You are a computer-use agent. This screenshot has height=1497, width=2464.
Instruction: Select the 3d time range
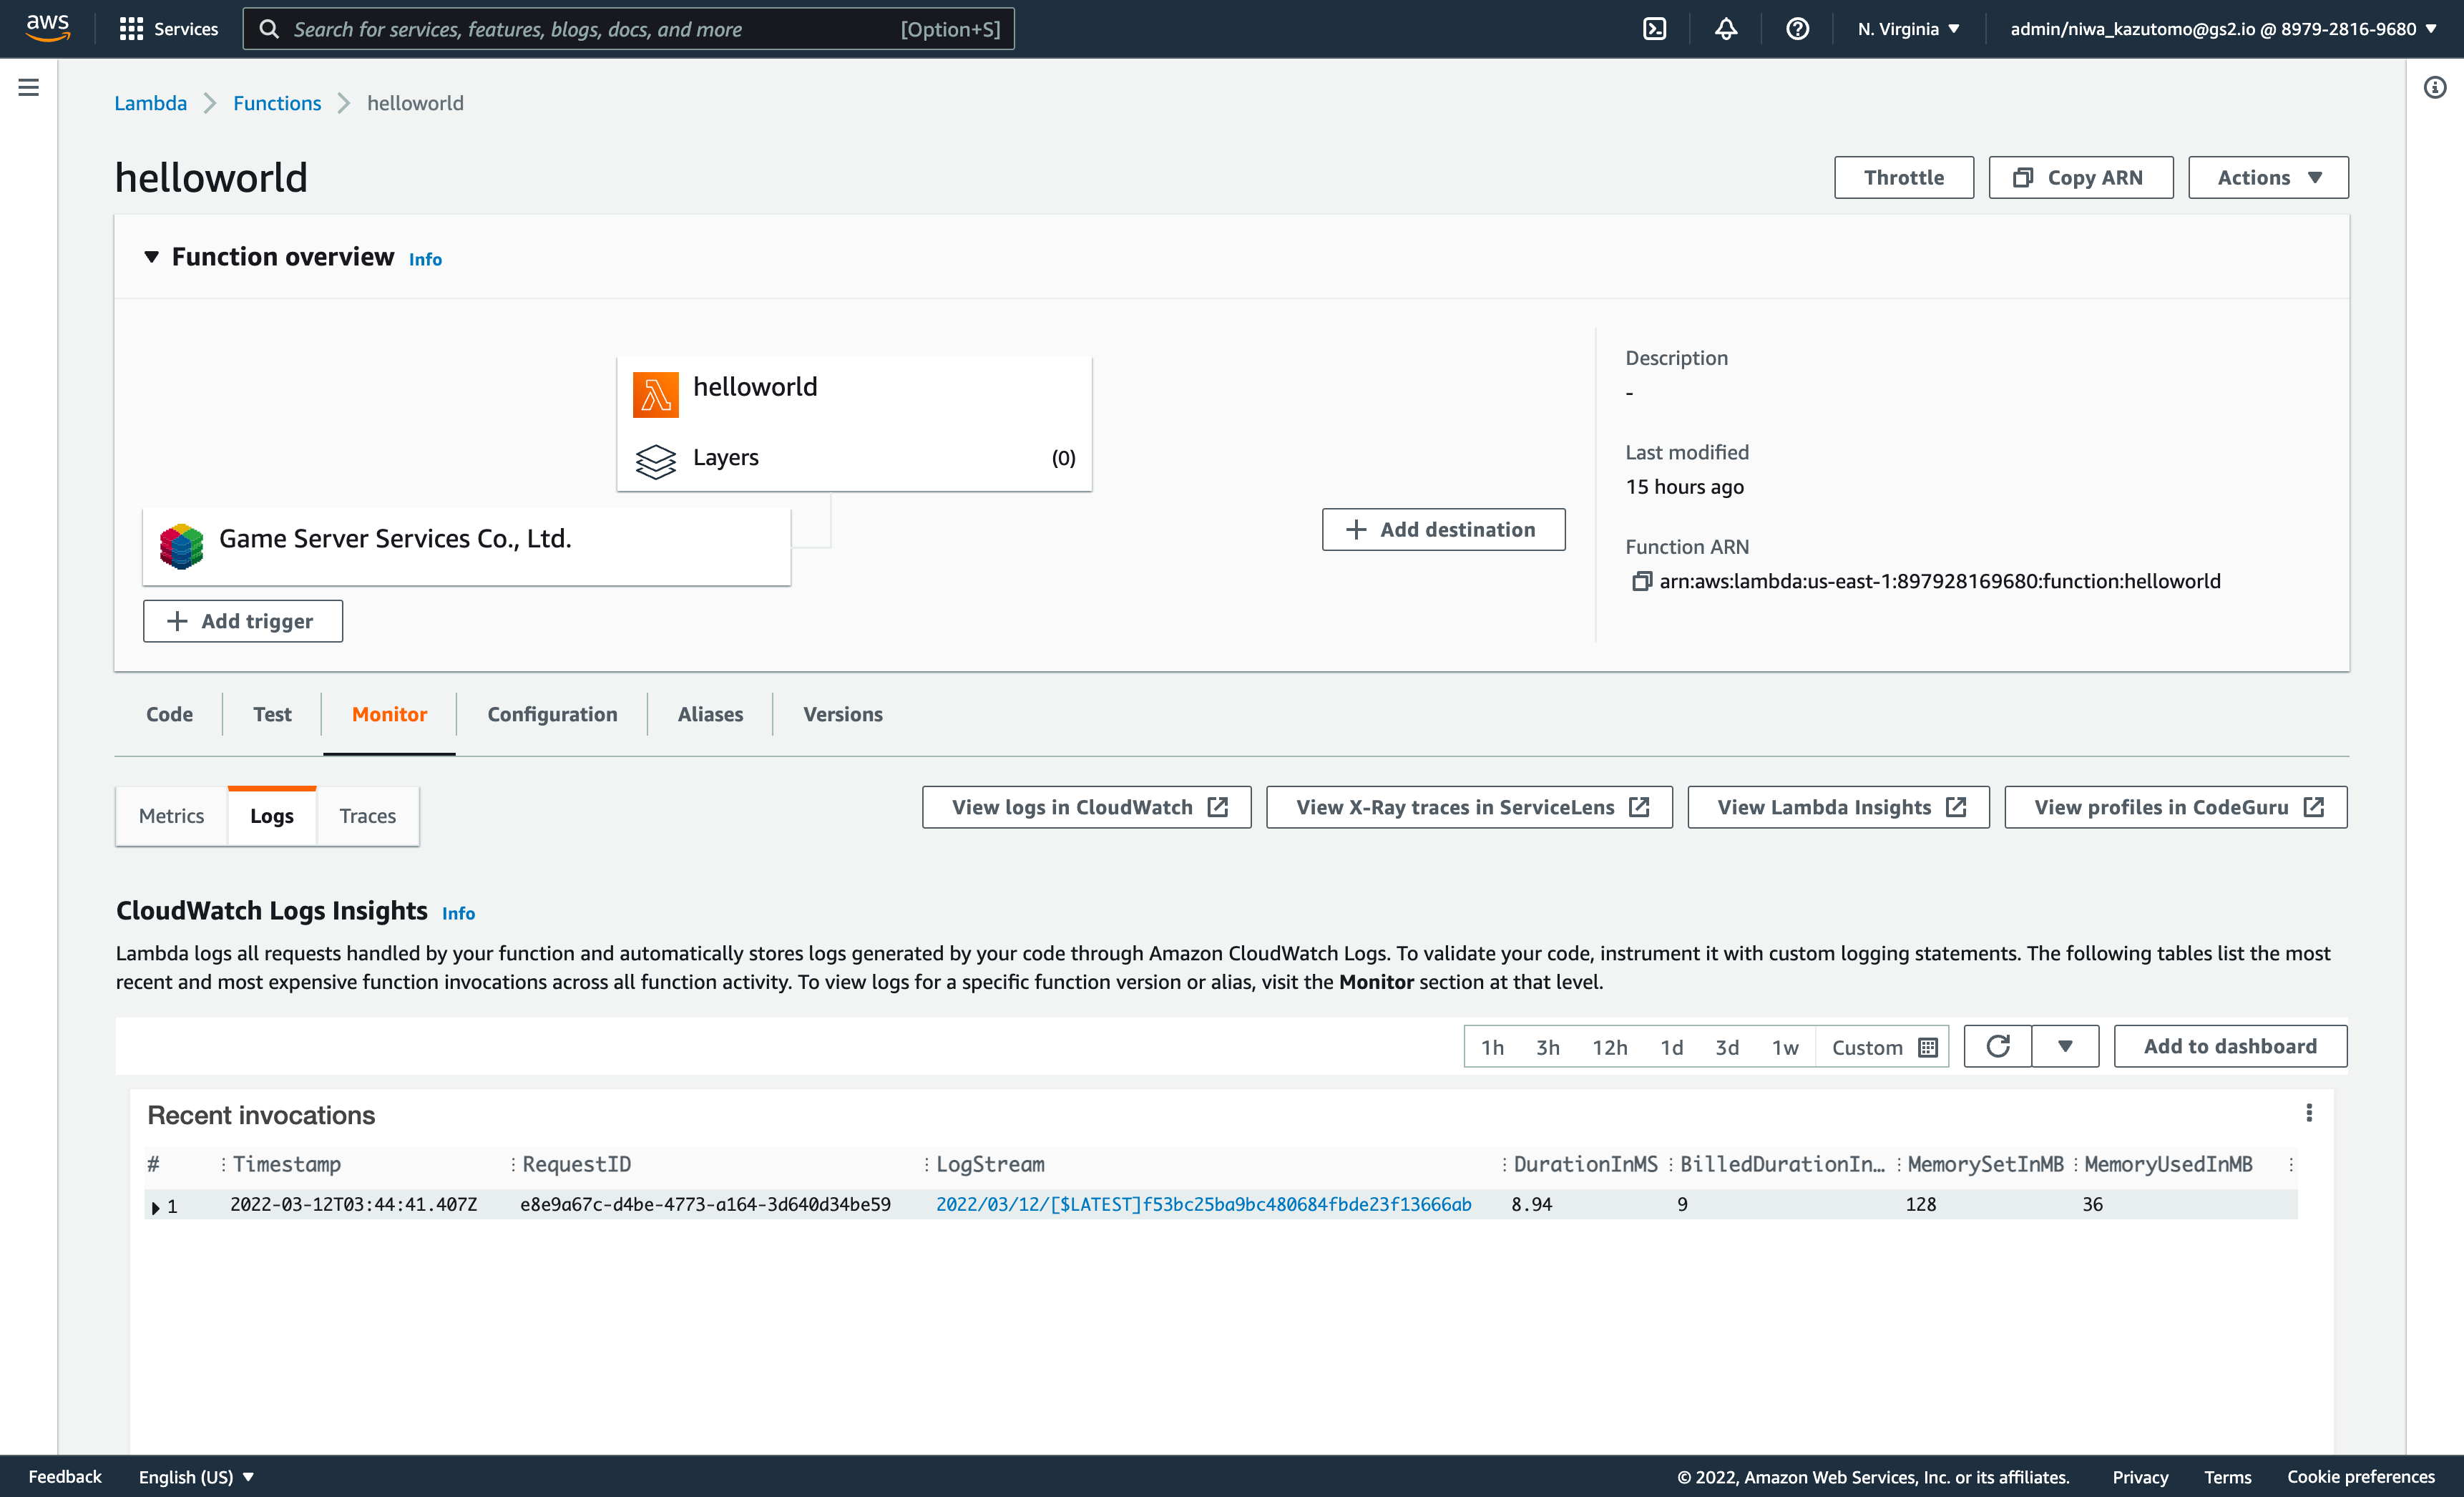[1727, 1047]
